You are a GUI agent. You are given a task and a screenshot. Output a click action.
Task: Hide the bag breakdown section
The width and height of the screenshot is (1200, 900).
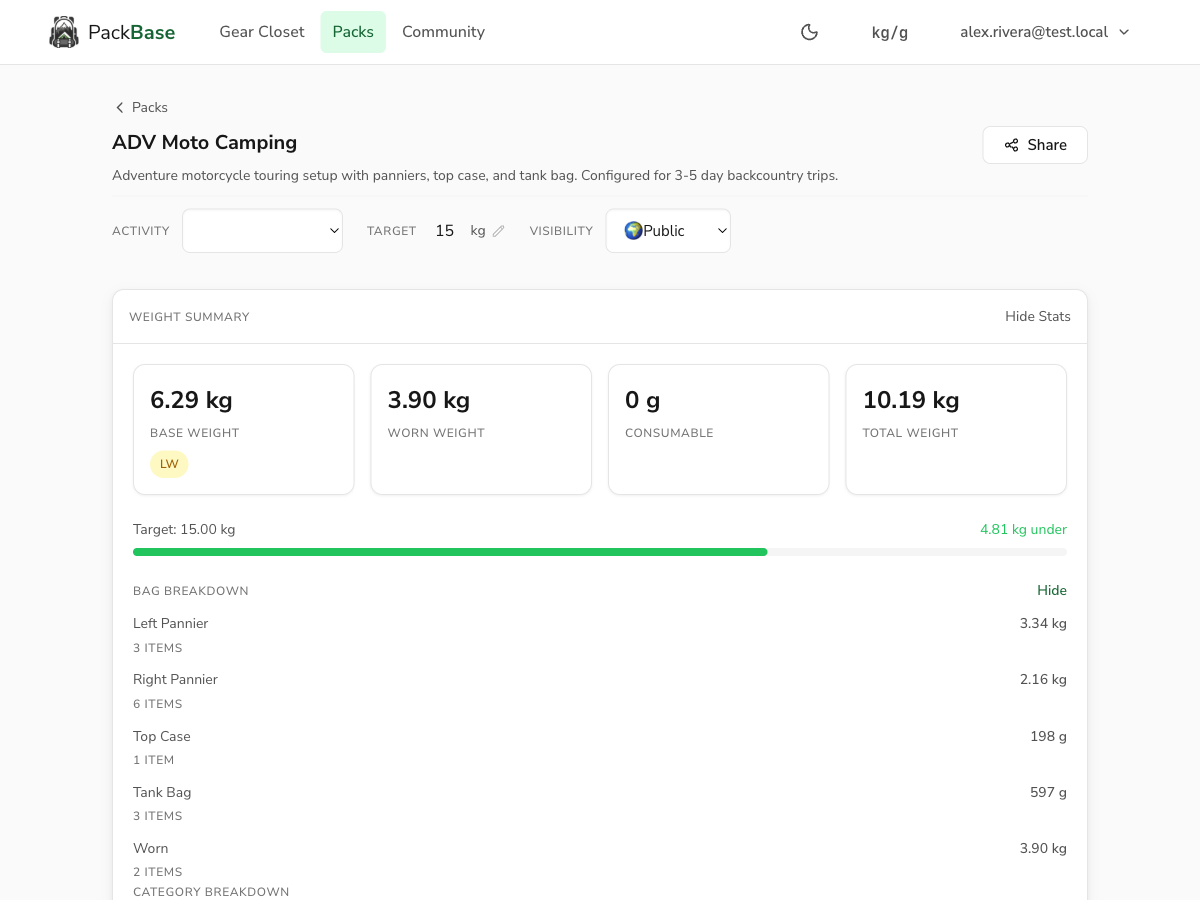[x=1051, y=590]
